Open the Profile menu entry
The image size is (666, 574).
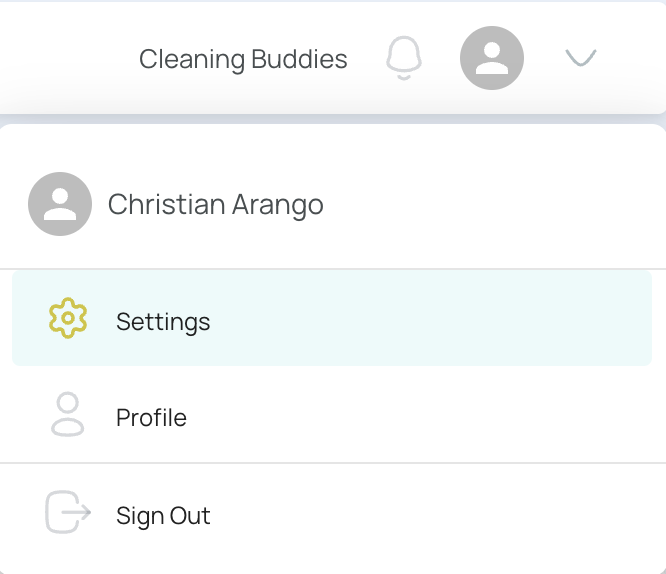332,415
